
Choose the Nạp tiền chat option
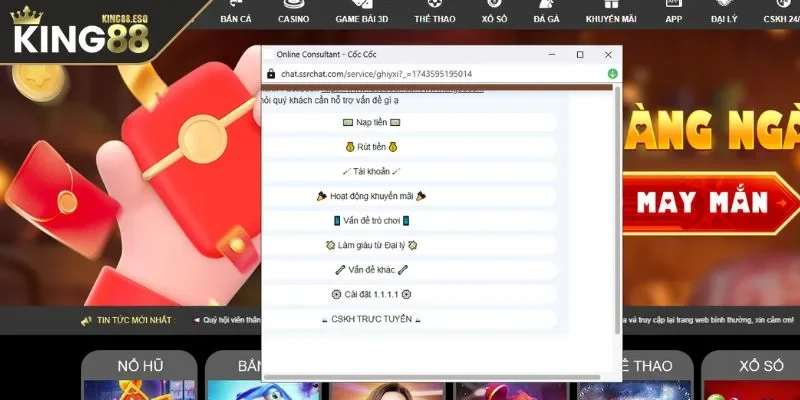[x=371, y=122]
